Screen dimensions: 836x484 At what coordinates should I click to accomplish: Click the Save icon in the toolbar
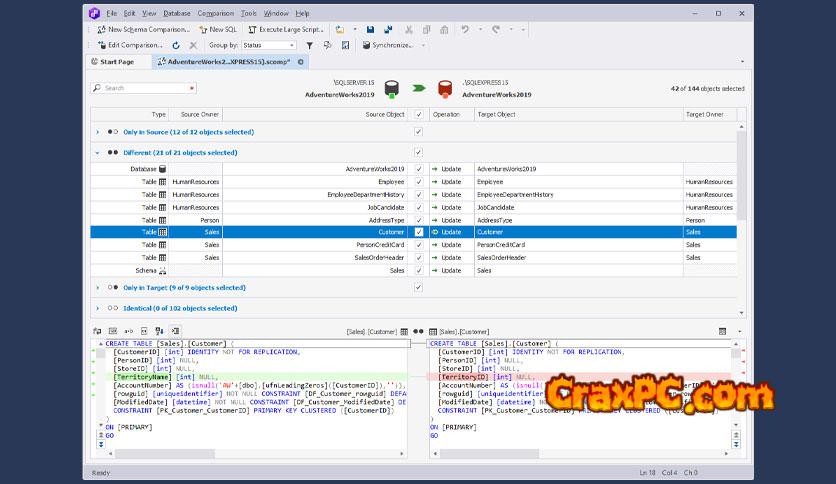pos(370,30)
